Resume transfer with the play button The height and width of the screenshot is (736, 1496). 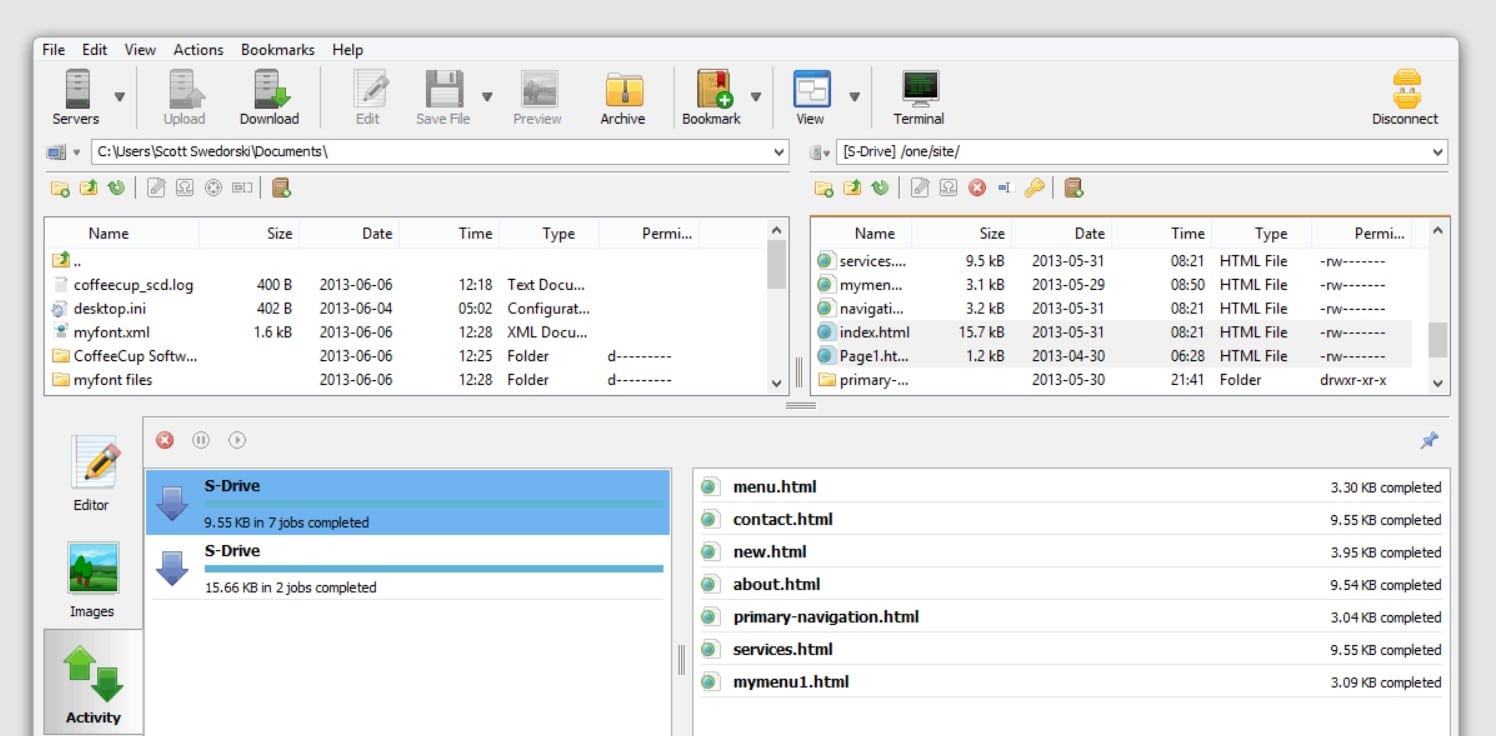tap(237, 440)
